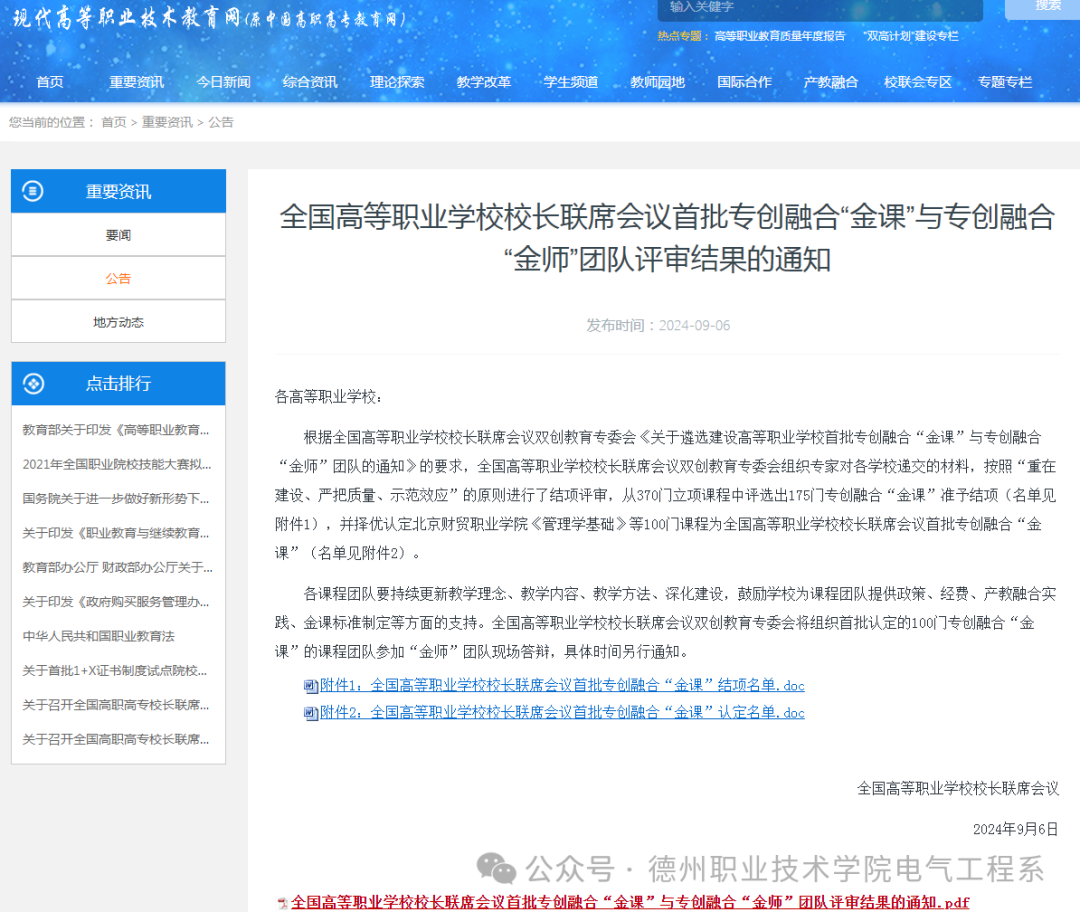Open 地方动态 from the sidebar
This screenshot has height=912, width=1080.
[x=118, y=321]
